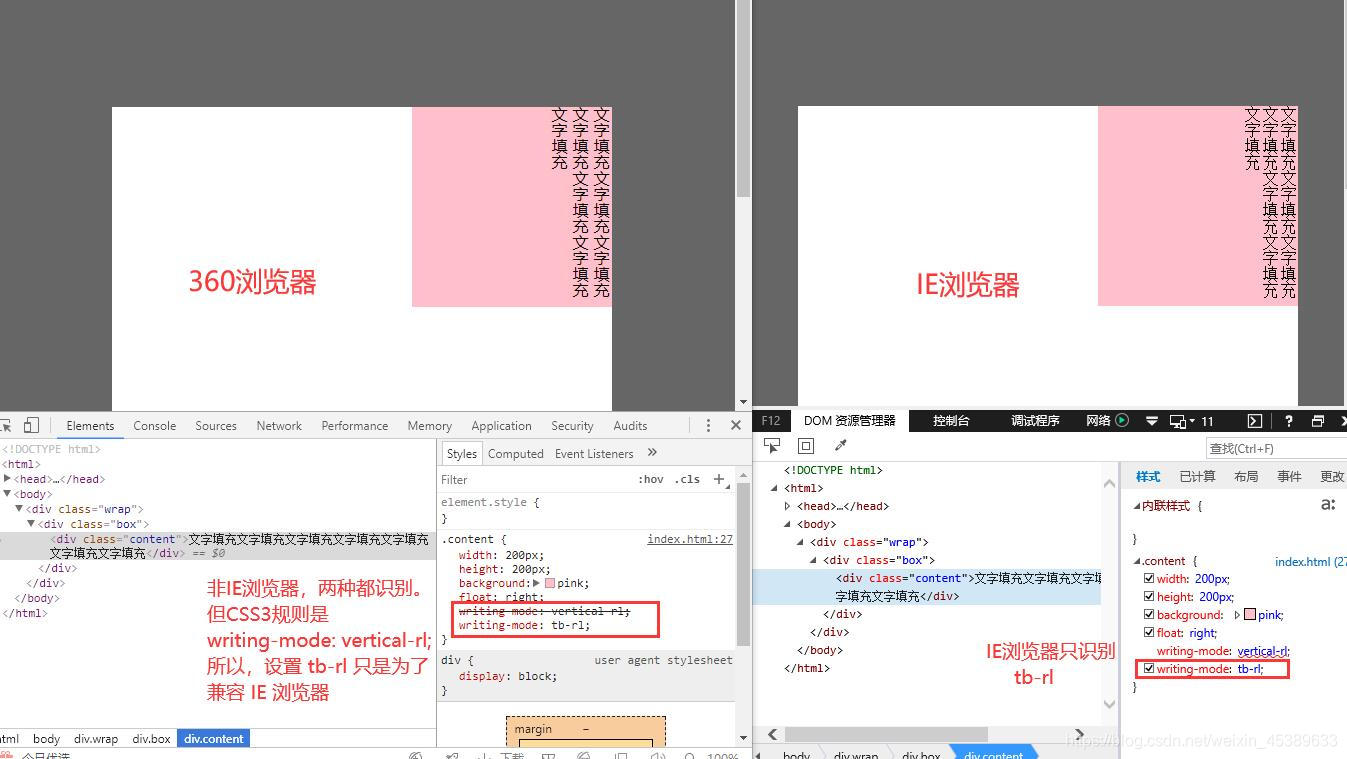Select div class=content row in Chrome Elements

point(217,545)
